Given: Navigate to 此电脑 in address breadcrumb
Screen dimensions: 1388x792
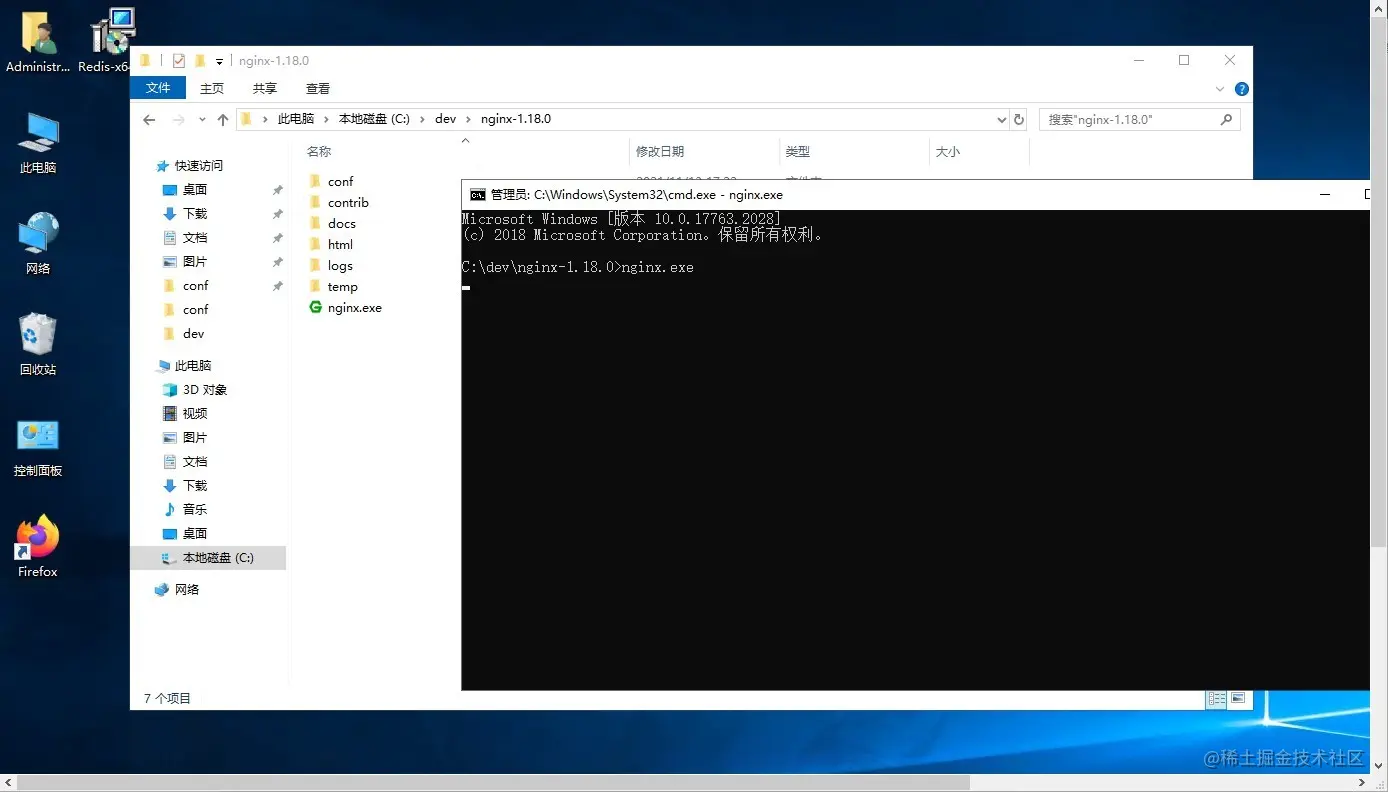Looking at the screenshot, I should [x=296, y=119].
